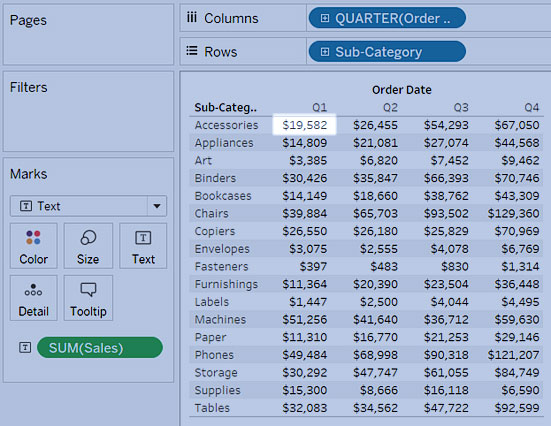Select the highlighted $19,582 cell
This screenshot has width=551, height=426.
(x=305, y=124)
